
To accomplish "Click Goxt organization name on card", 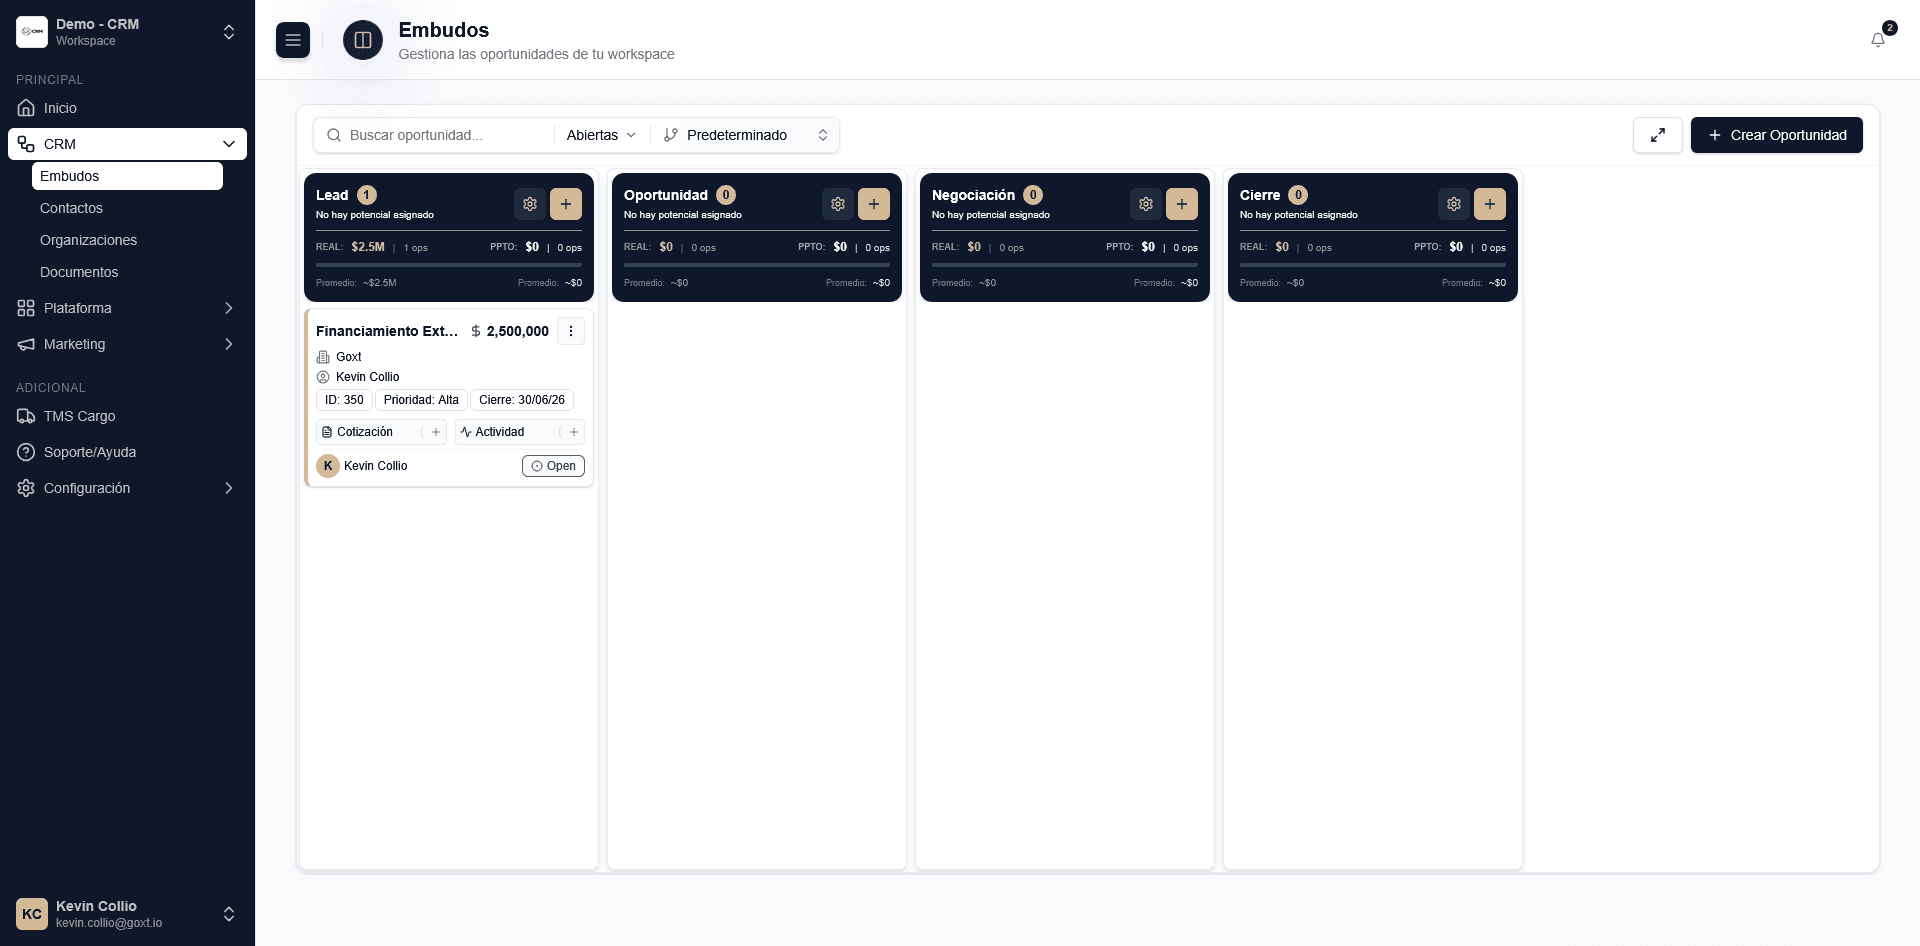I will (x=349, y=357).
